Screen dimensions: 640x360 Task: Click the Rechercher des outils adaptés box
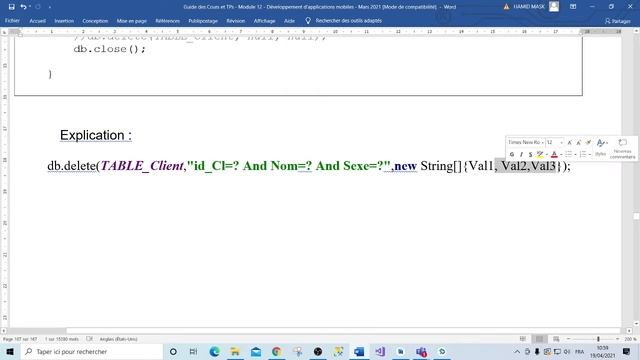pos(344,20)
